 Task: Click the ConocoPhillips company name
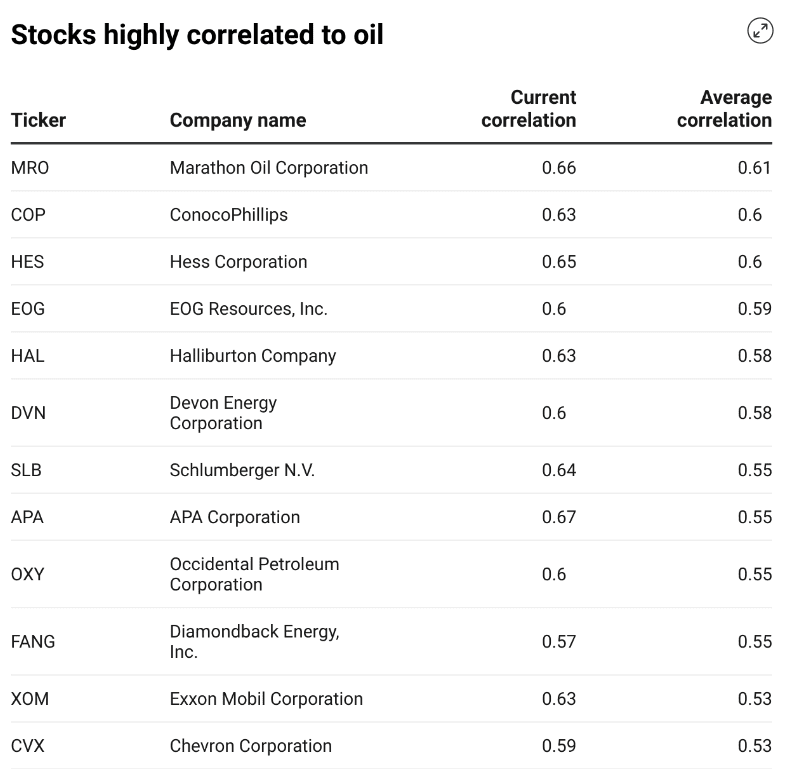tap(229, 215)
